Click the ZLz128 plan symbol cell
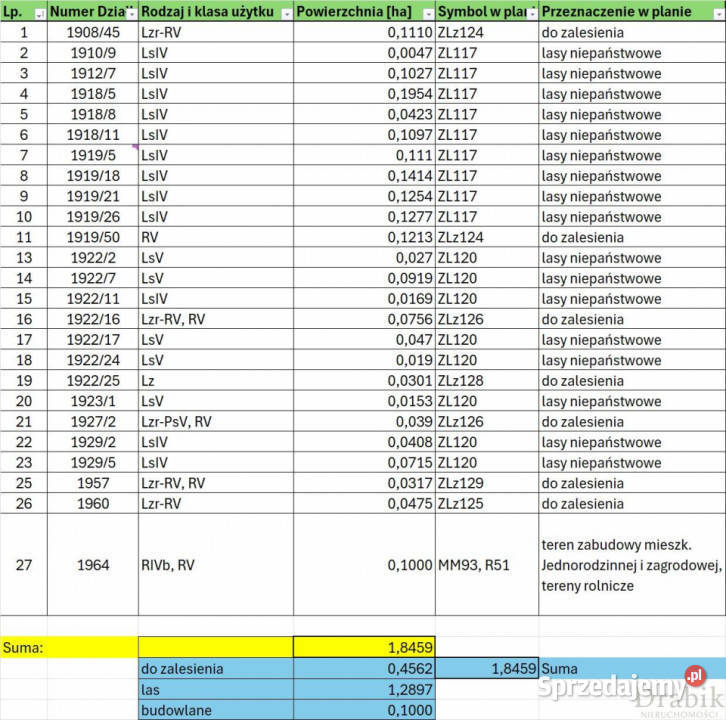This screenshot has width=726, height=720. tap(486, 381)
